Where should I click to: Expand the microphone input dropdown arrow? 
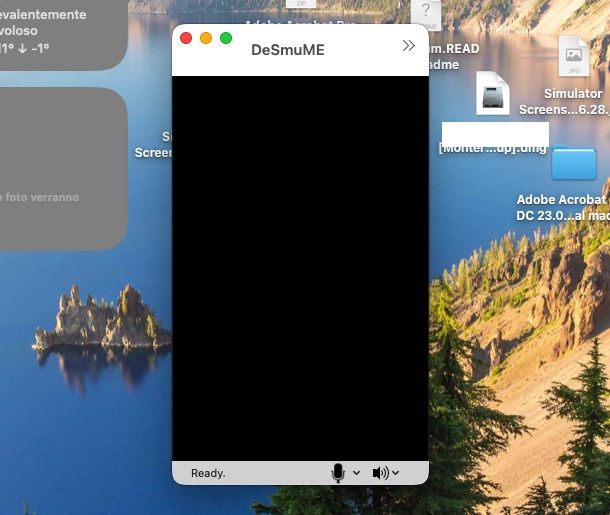356,473
